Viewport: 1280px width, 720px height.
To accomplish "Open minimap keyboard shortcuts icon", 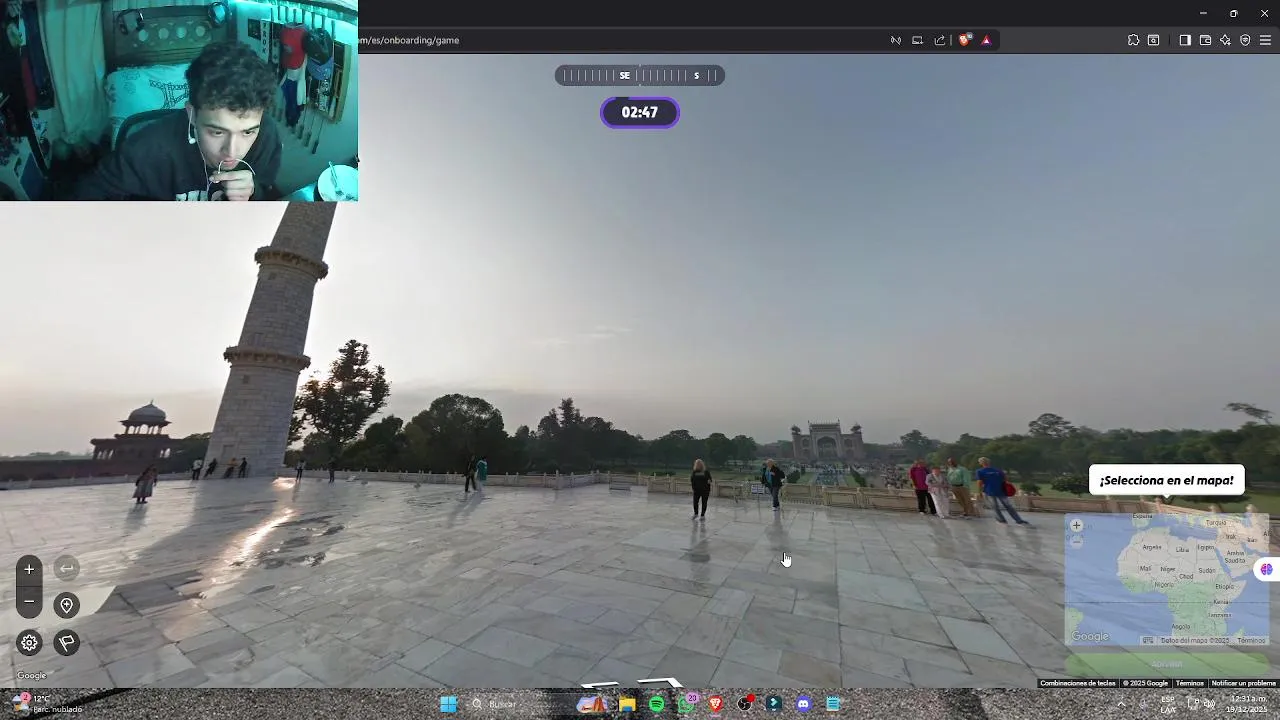I will coord(1148,640).
